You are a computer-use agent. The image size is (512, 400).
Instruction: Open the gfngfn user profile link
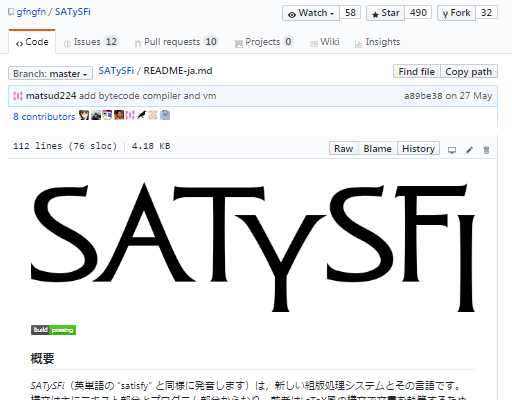click(x=31, y=12)
